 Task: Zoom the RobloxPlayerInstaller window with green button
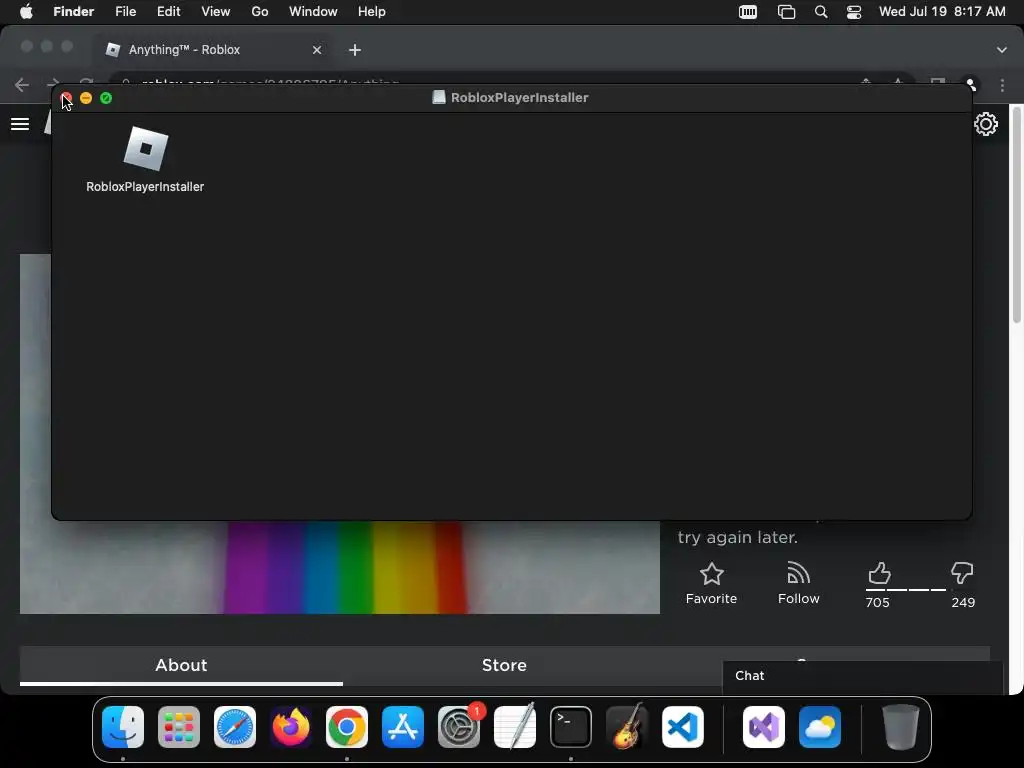tap(106, 98)
